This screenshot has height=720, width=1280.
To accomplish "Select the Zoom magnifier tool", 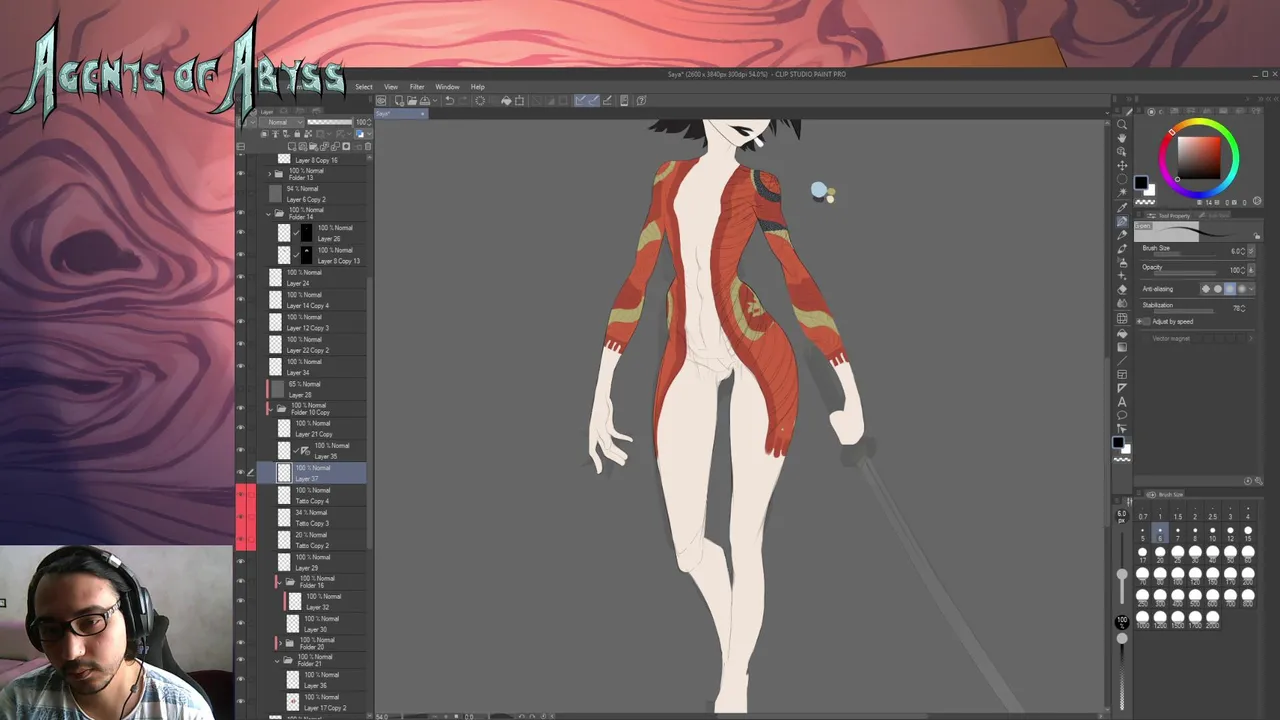I will [1122, 124].
